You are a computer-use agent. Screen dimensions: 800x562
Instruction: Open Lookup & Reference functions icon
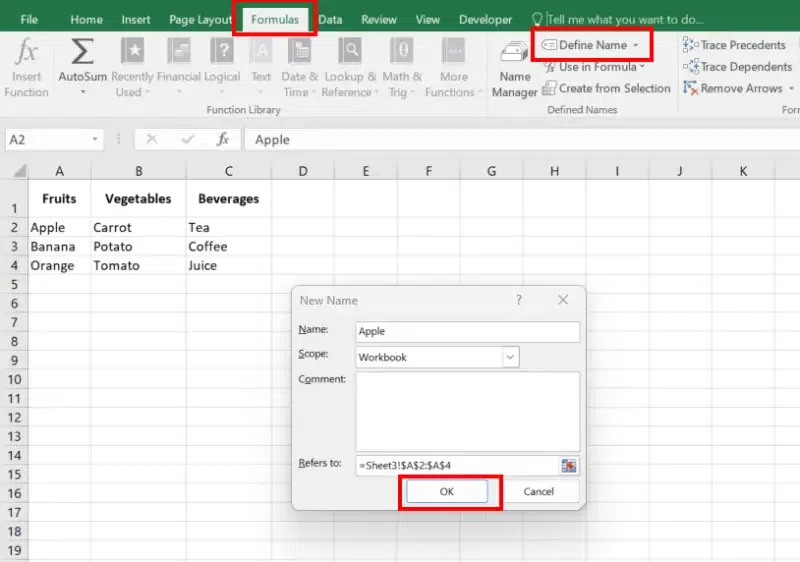[351, 52]
